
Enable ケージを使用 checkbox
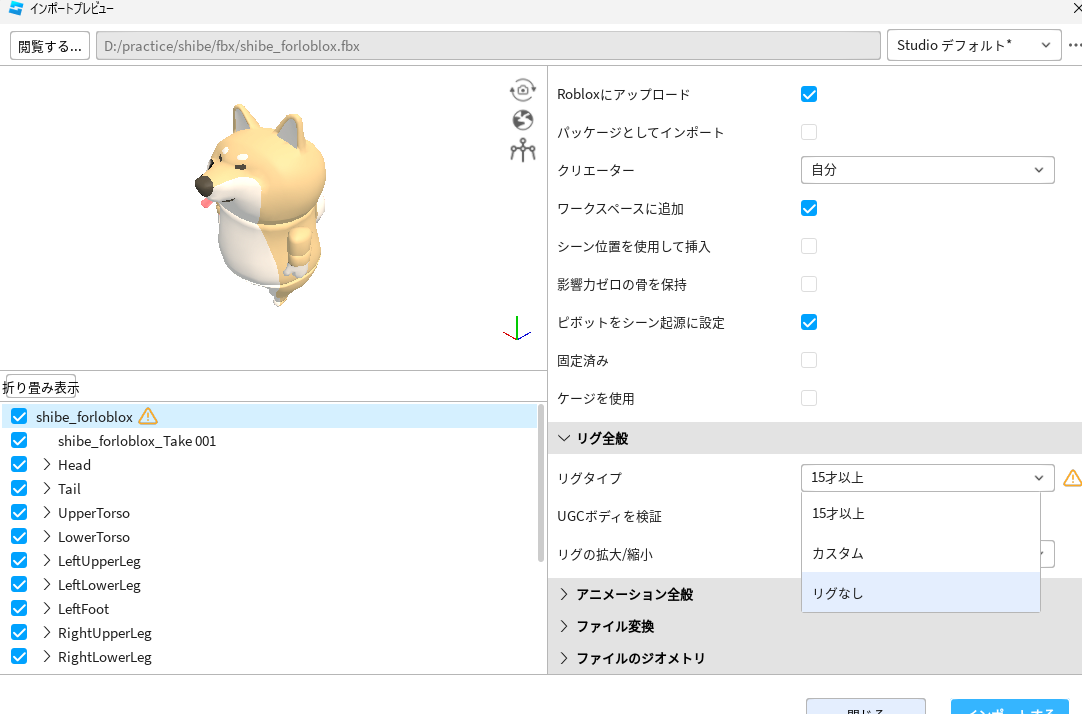(809, 398)
